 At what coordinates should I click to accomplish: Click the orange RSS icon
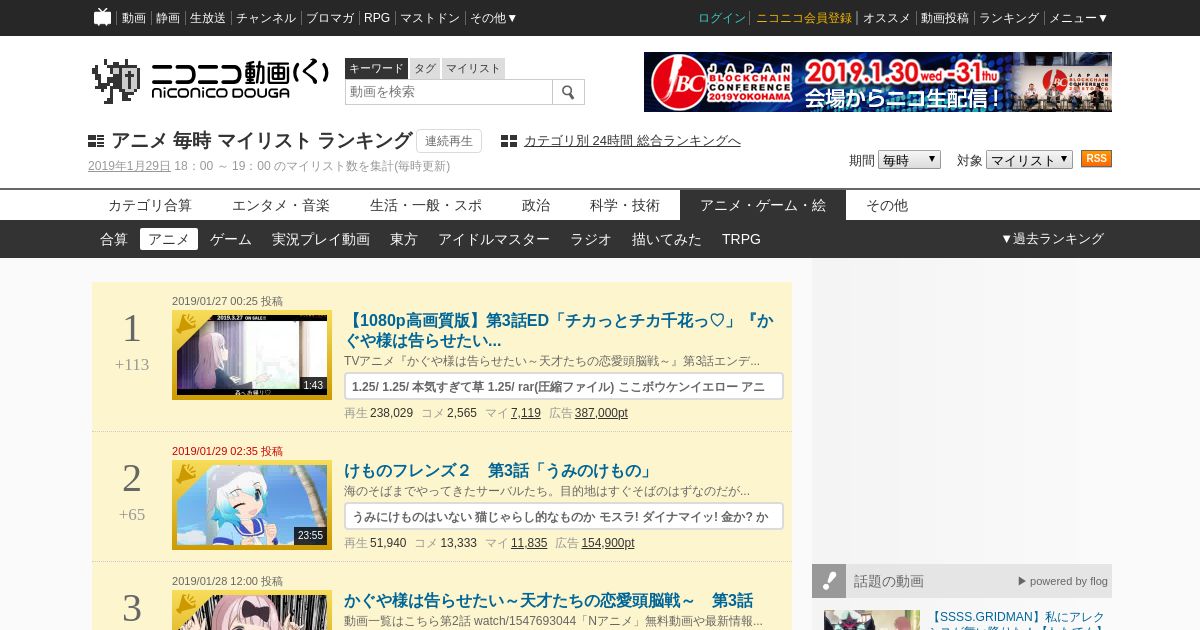pos(1096,159)
